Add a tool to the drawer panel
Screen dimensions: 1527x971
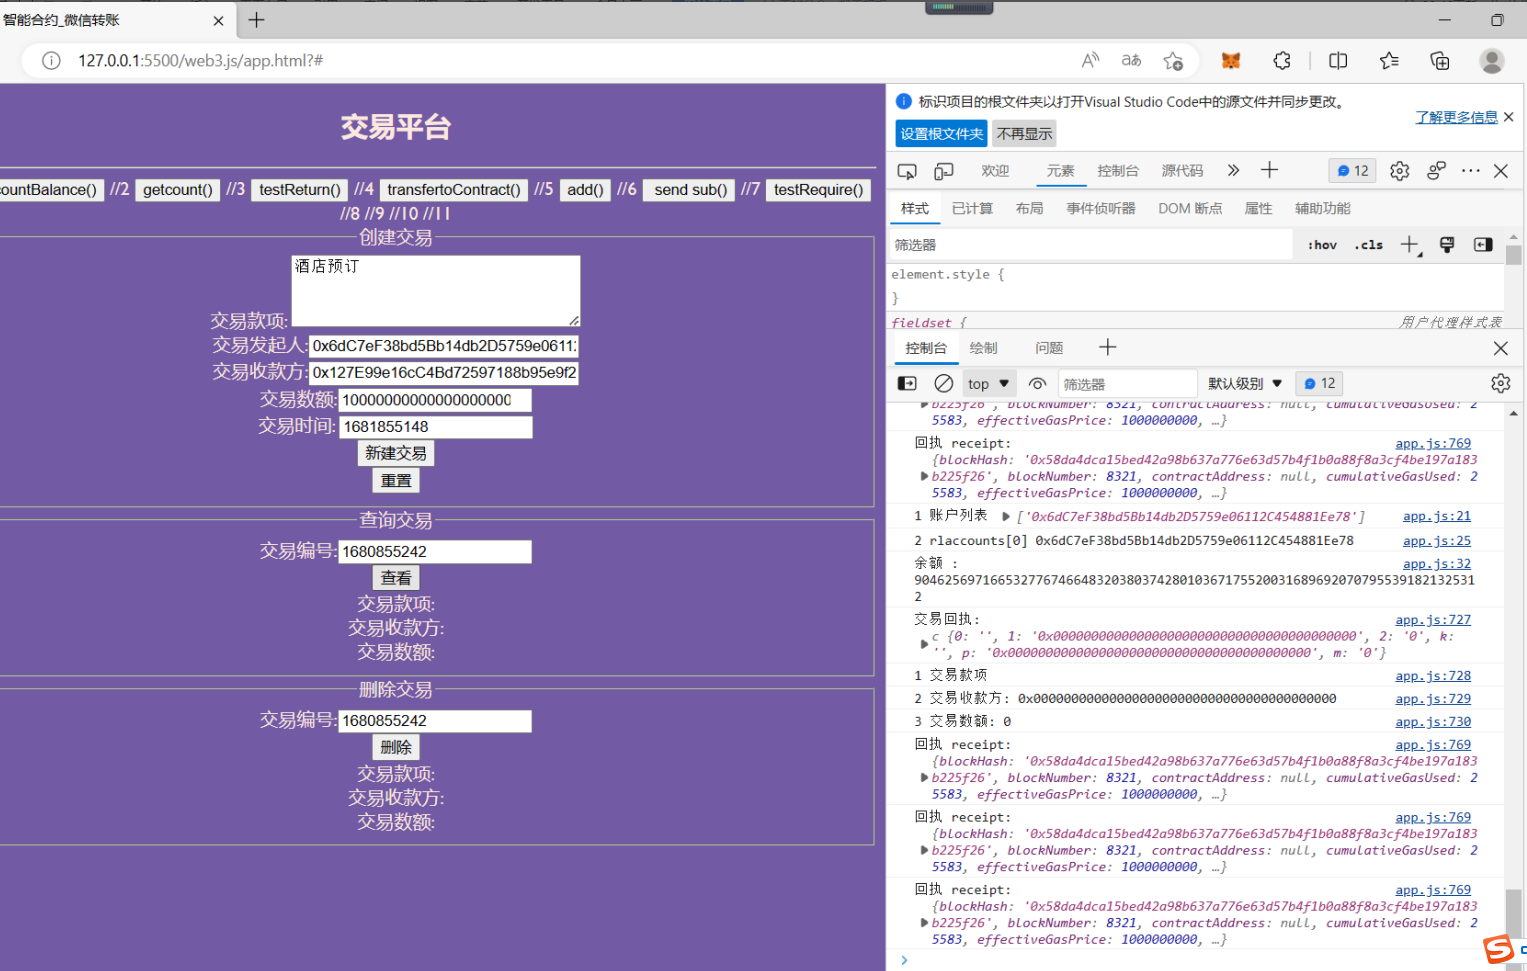[1107, 347]
